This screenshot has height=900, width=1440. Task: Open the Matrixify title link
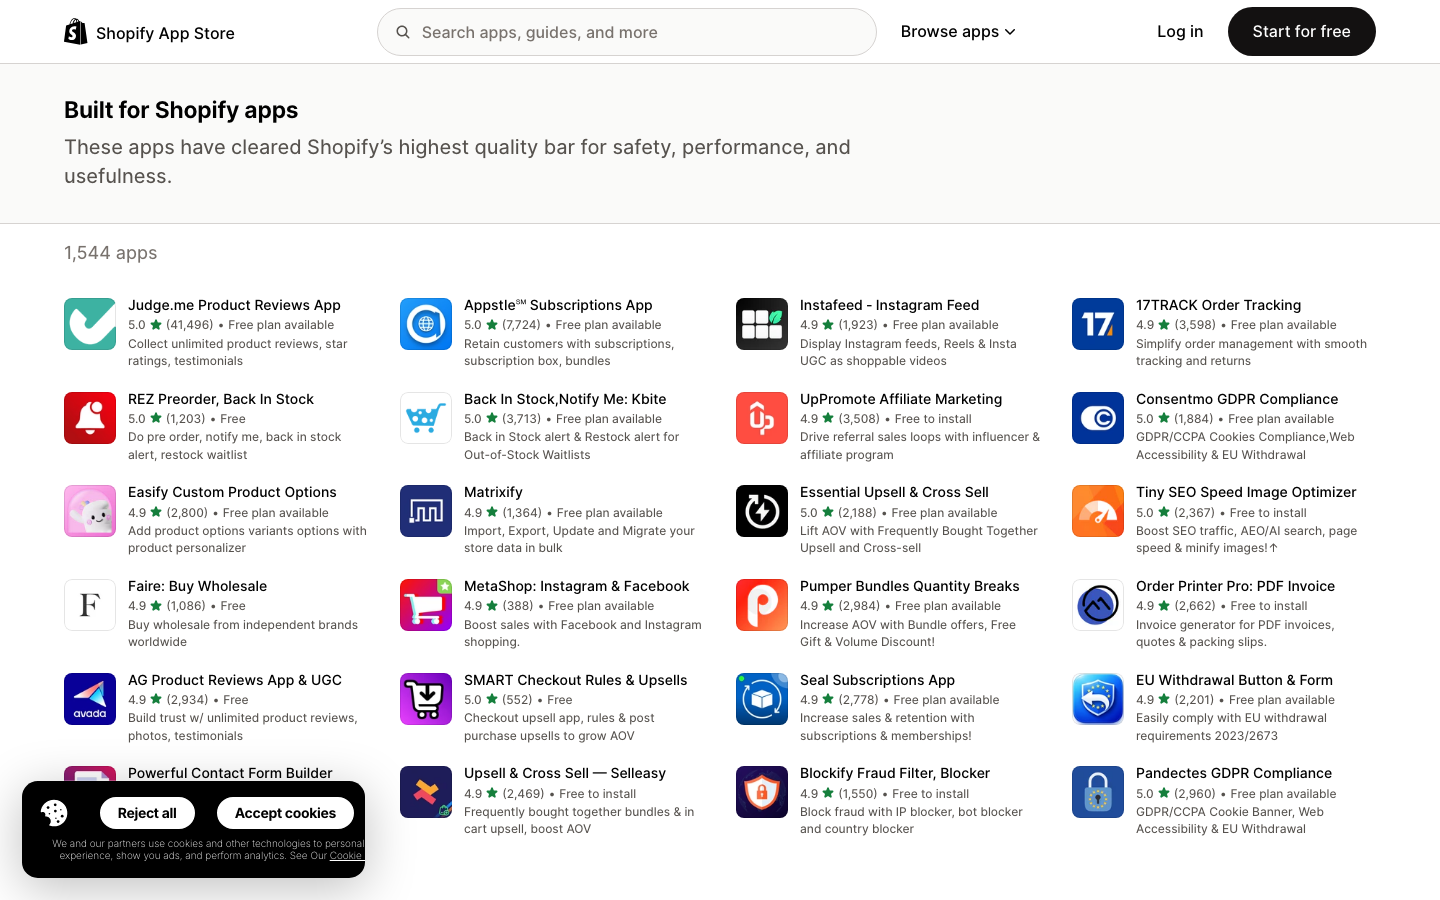pos(493,492)
